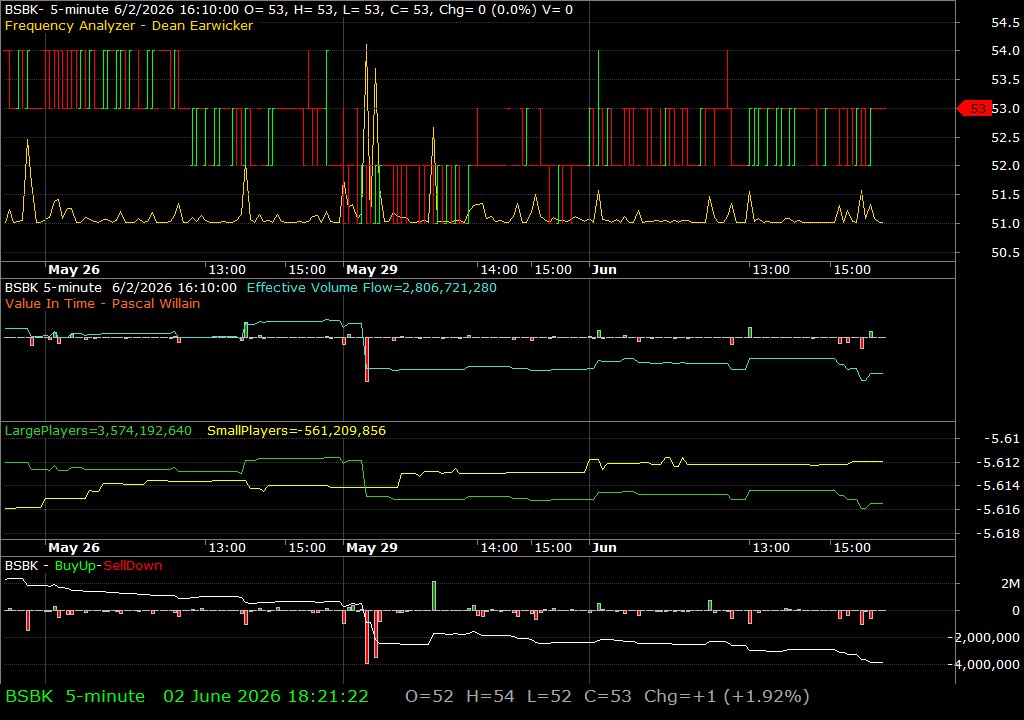Click the 51.0 price axis label
1024x720 pixels.
coord(1005,223)
